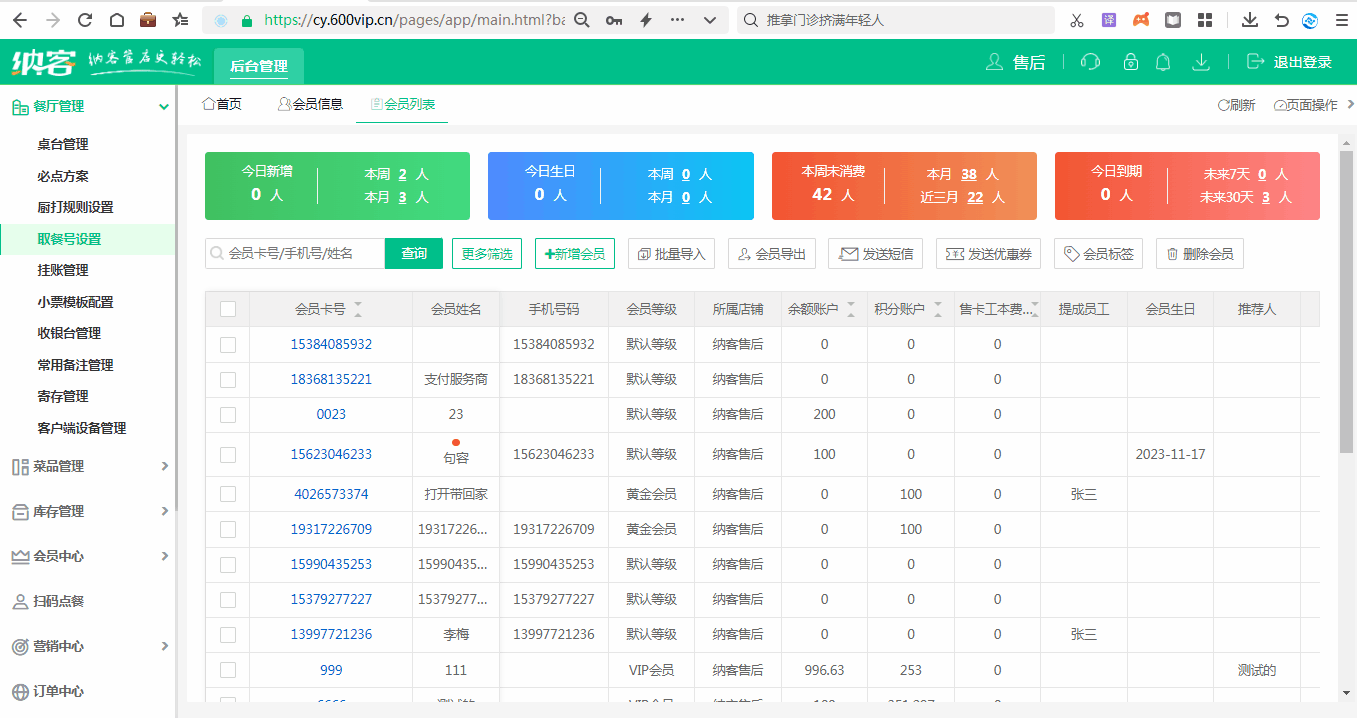Viewport: 1357px width, 718px height.
Task: Toggle the select-all checkbox in table header
Action: [227, 309]
